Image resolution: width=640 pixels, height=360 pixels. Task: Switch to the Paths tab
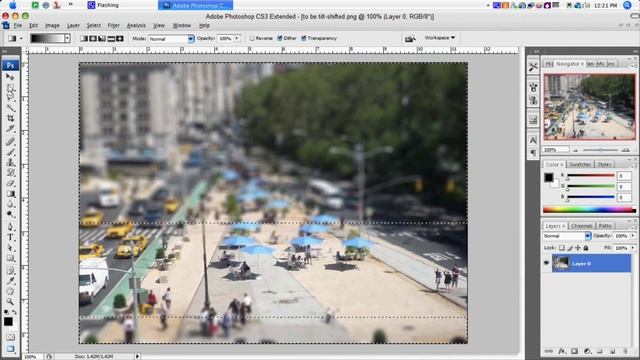605,226
